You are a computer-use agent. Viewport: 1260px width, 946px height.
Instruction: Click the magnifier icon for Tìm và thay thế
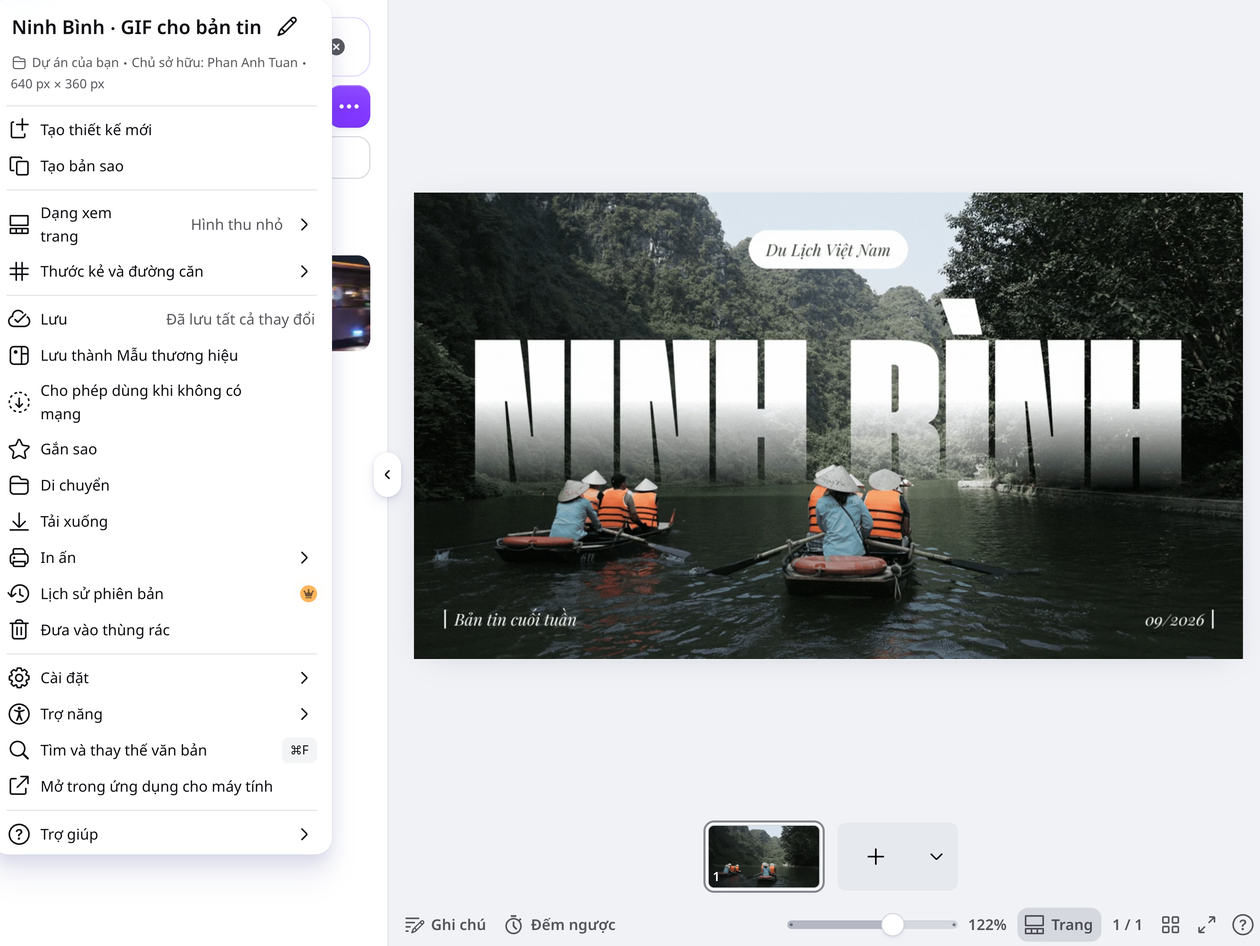click(x=19, y=750)
